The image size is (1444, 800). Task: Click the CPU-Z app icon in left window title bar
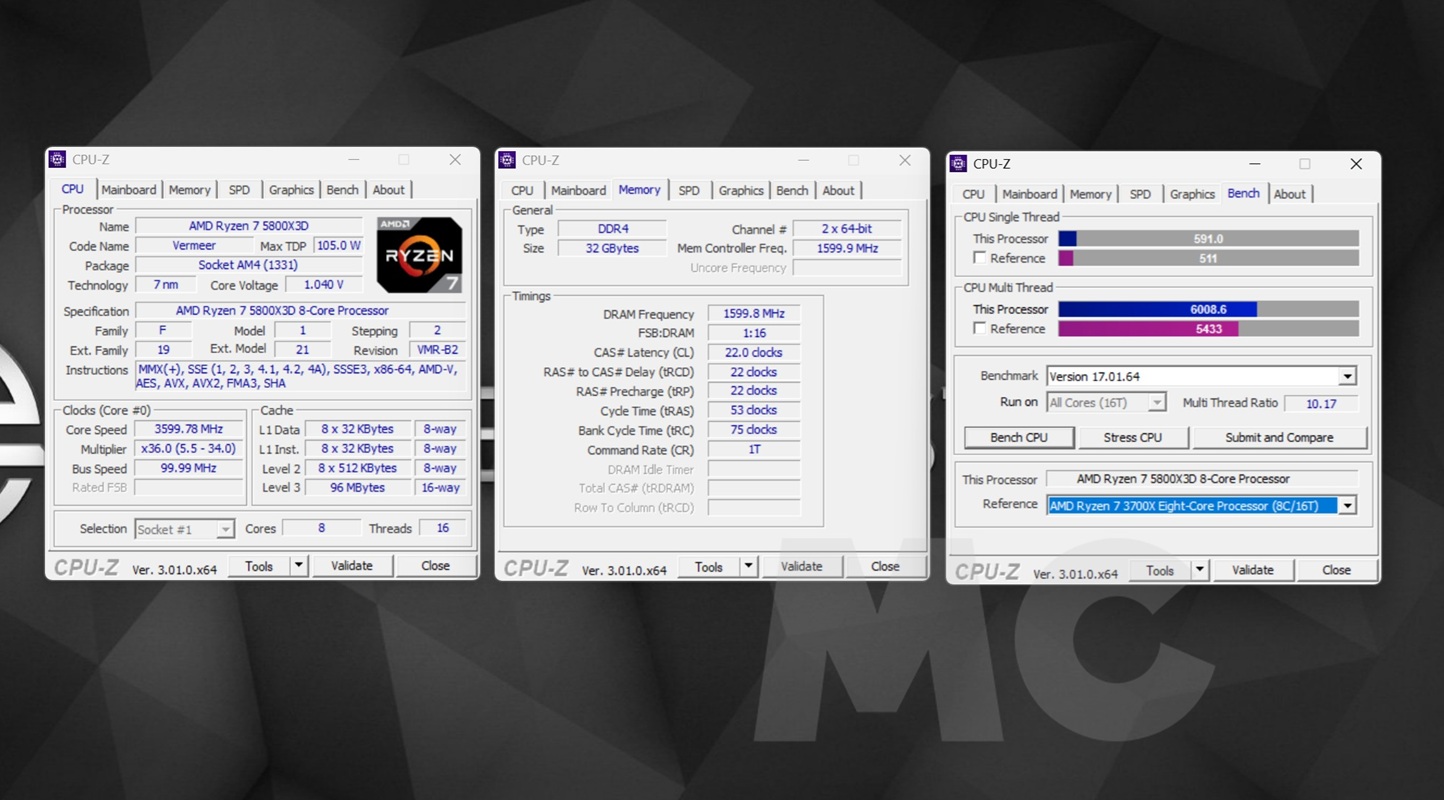click(58, 159)
